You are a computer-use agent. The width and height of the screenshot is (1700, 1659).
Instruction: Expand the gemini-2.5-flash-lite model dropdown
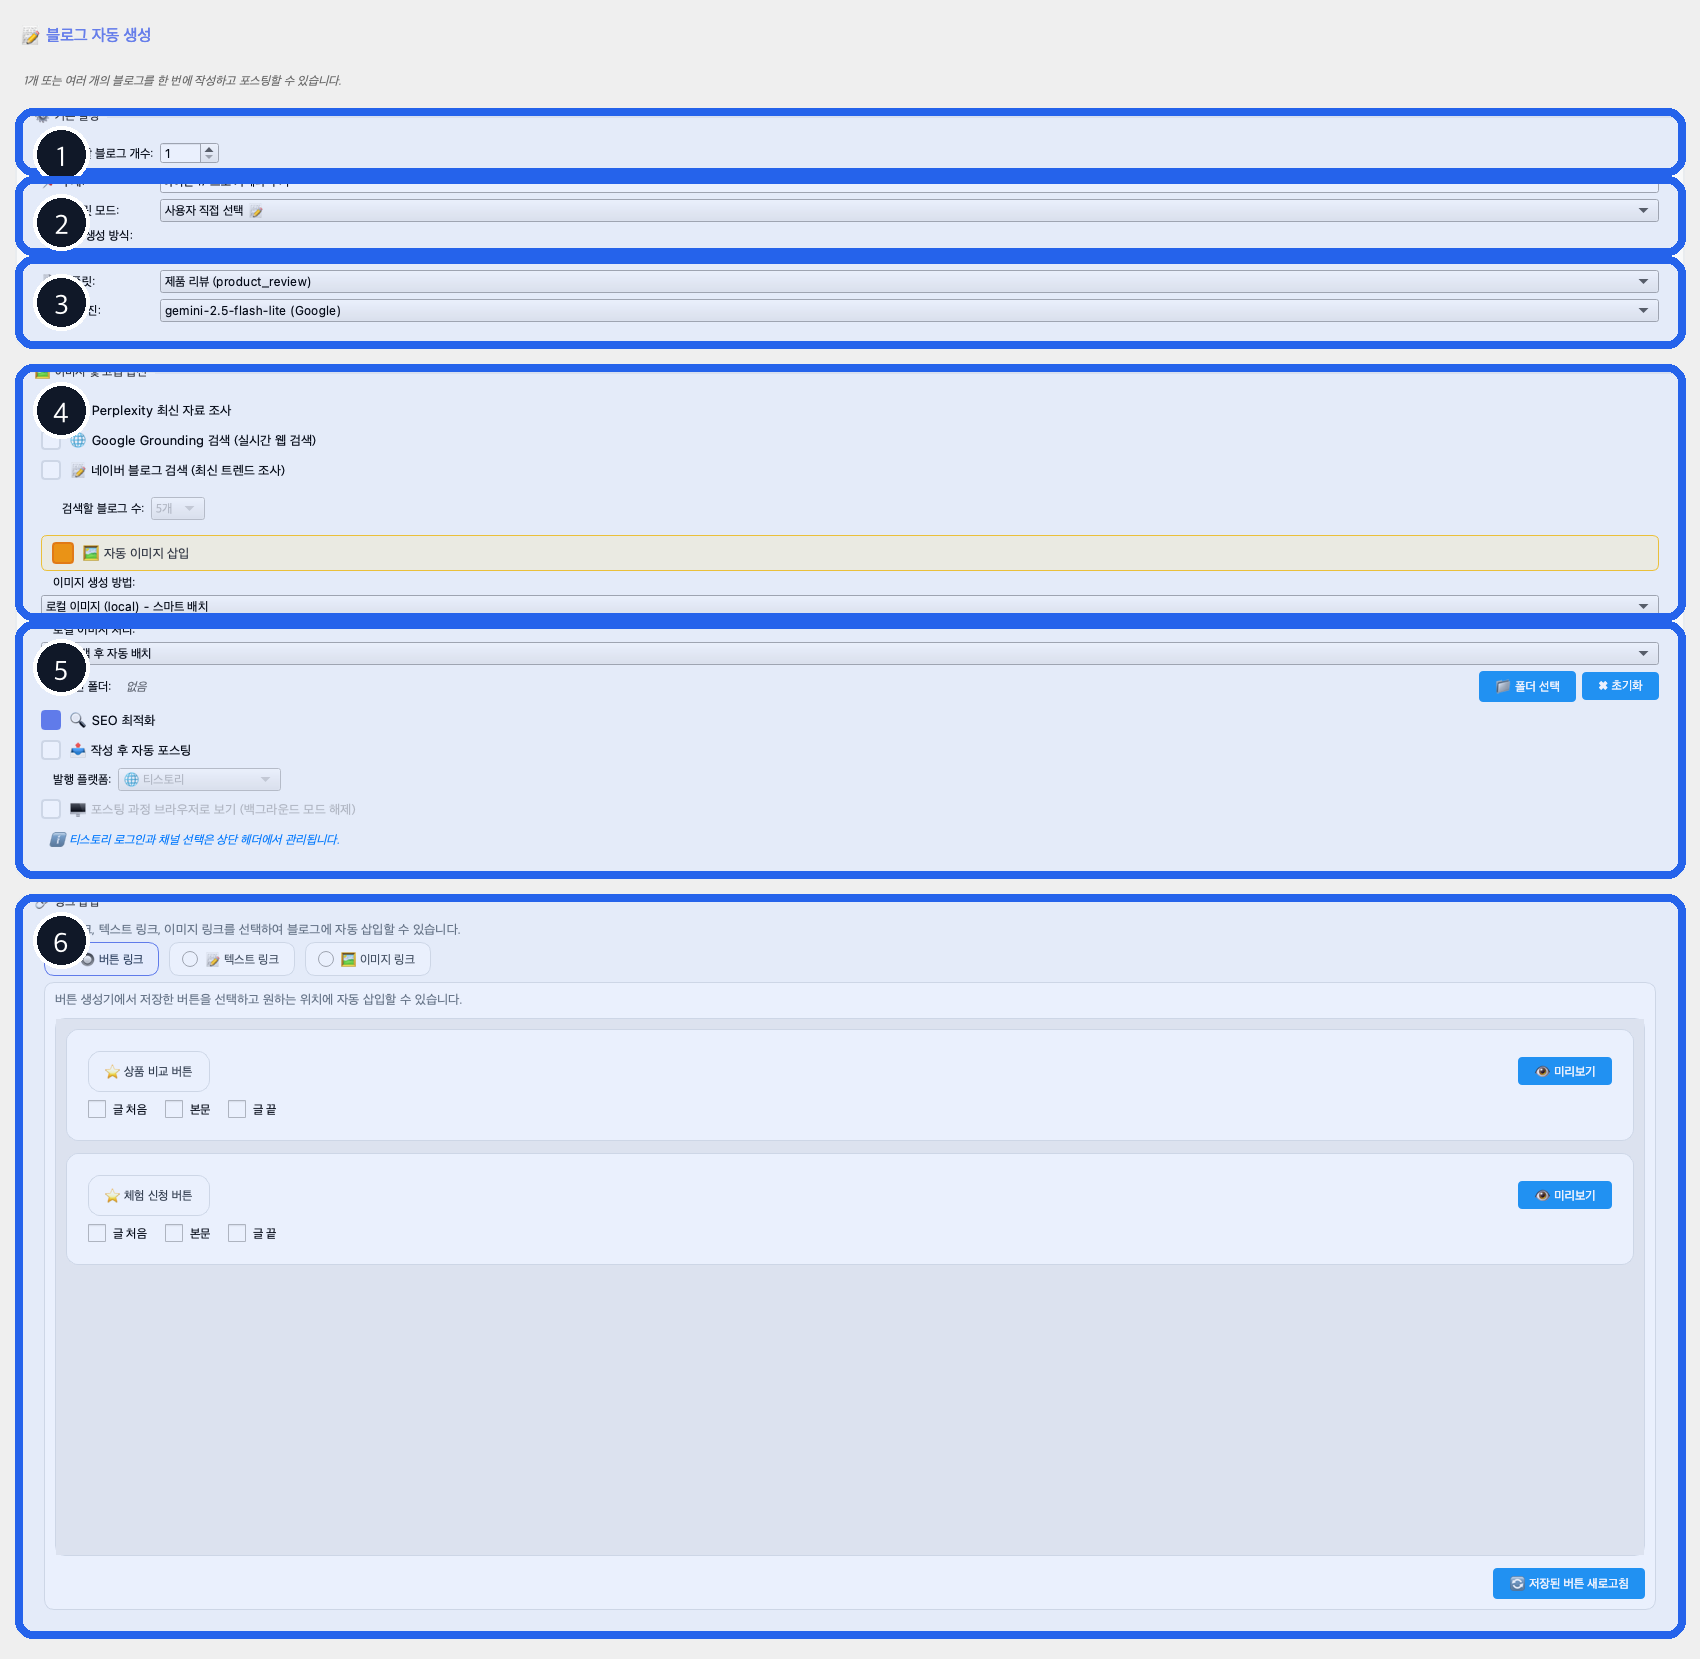point(908,311)
